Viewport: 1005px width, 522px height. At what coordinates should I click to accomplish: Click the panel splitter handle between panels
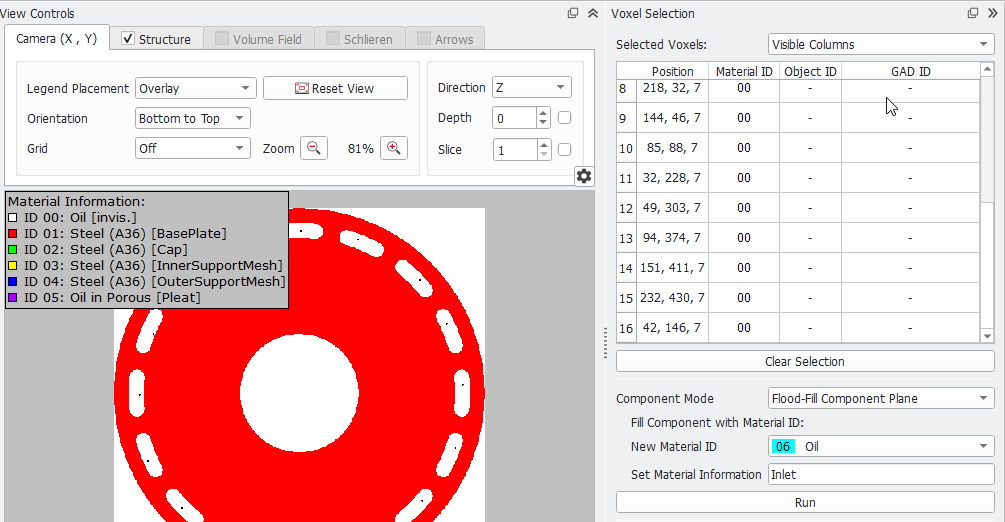point(605,343)
